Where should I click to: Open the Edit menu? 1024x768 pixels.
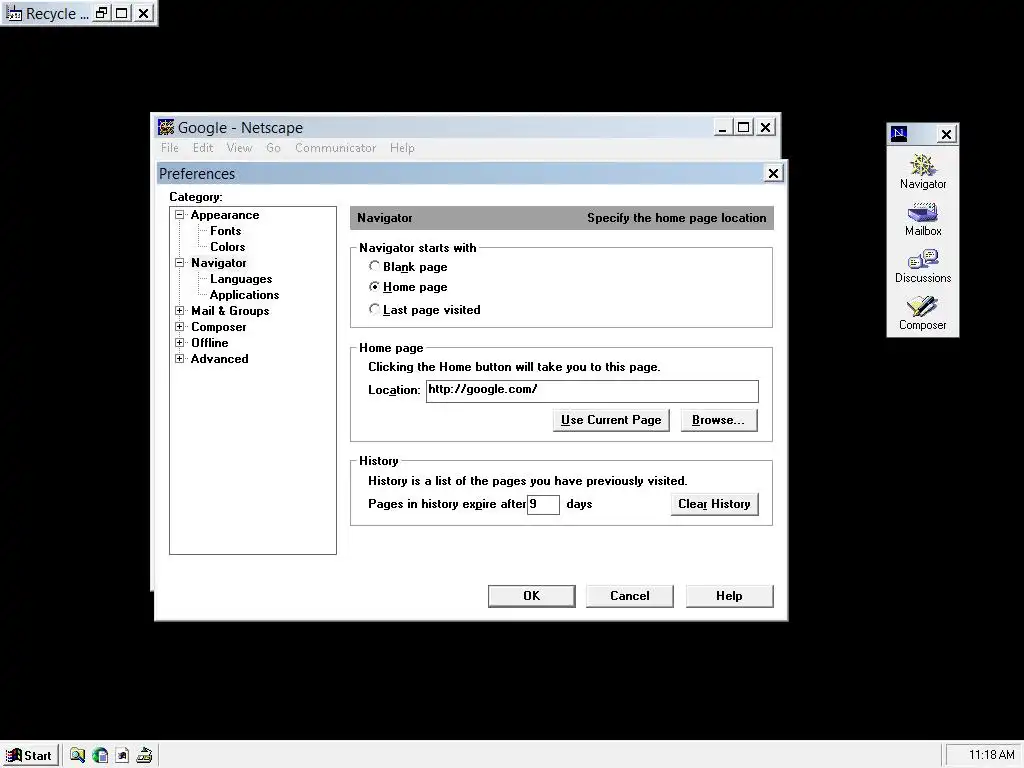click(203, 148)
